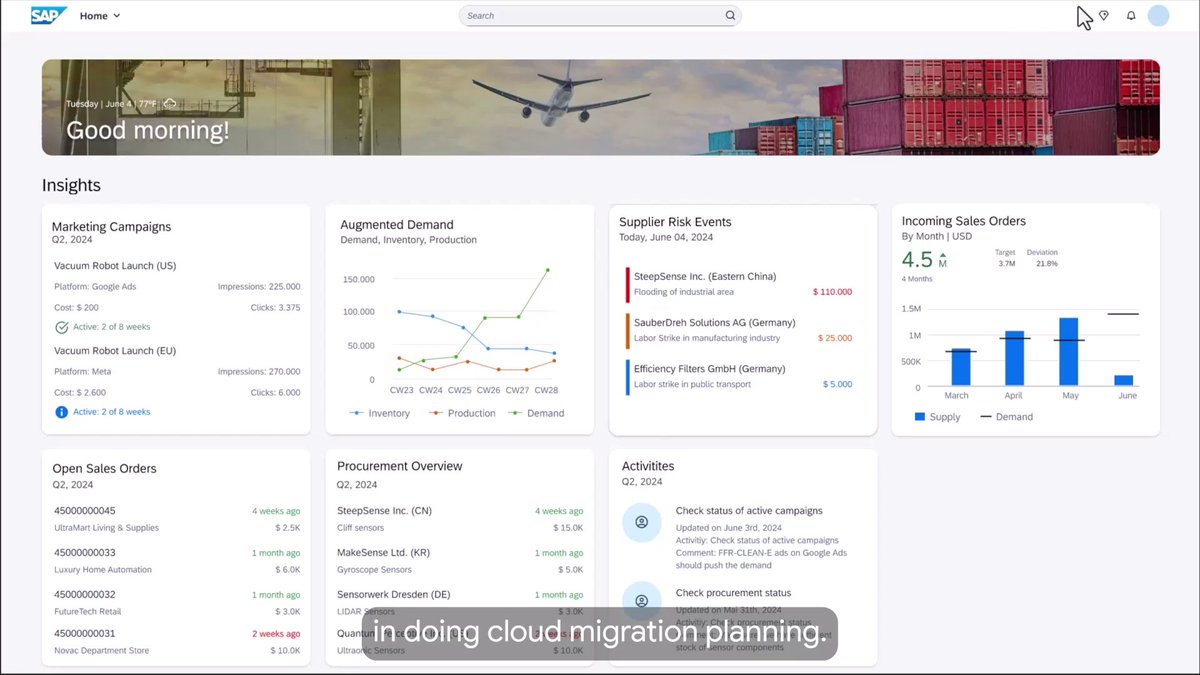The height and width of the screenshot is (675, 1200).
Task: Open notifications bell icon
Action: tap(1131, 16)
